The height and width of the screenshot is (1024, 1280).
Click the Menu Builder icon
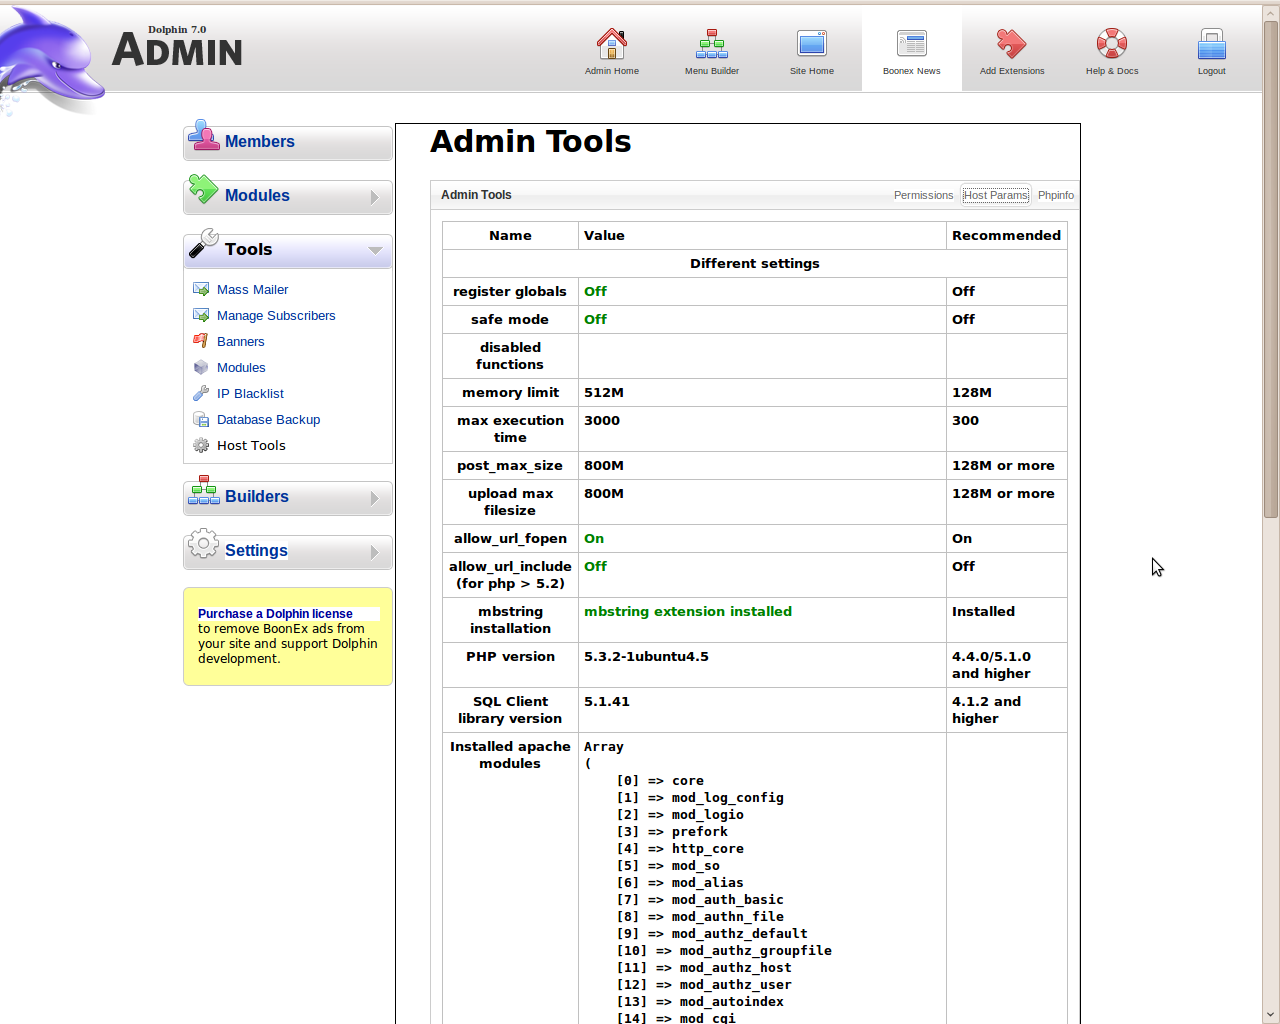(711, 44)
